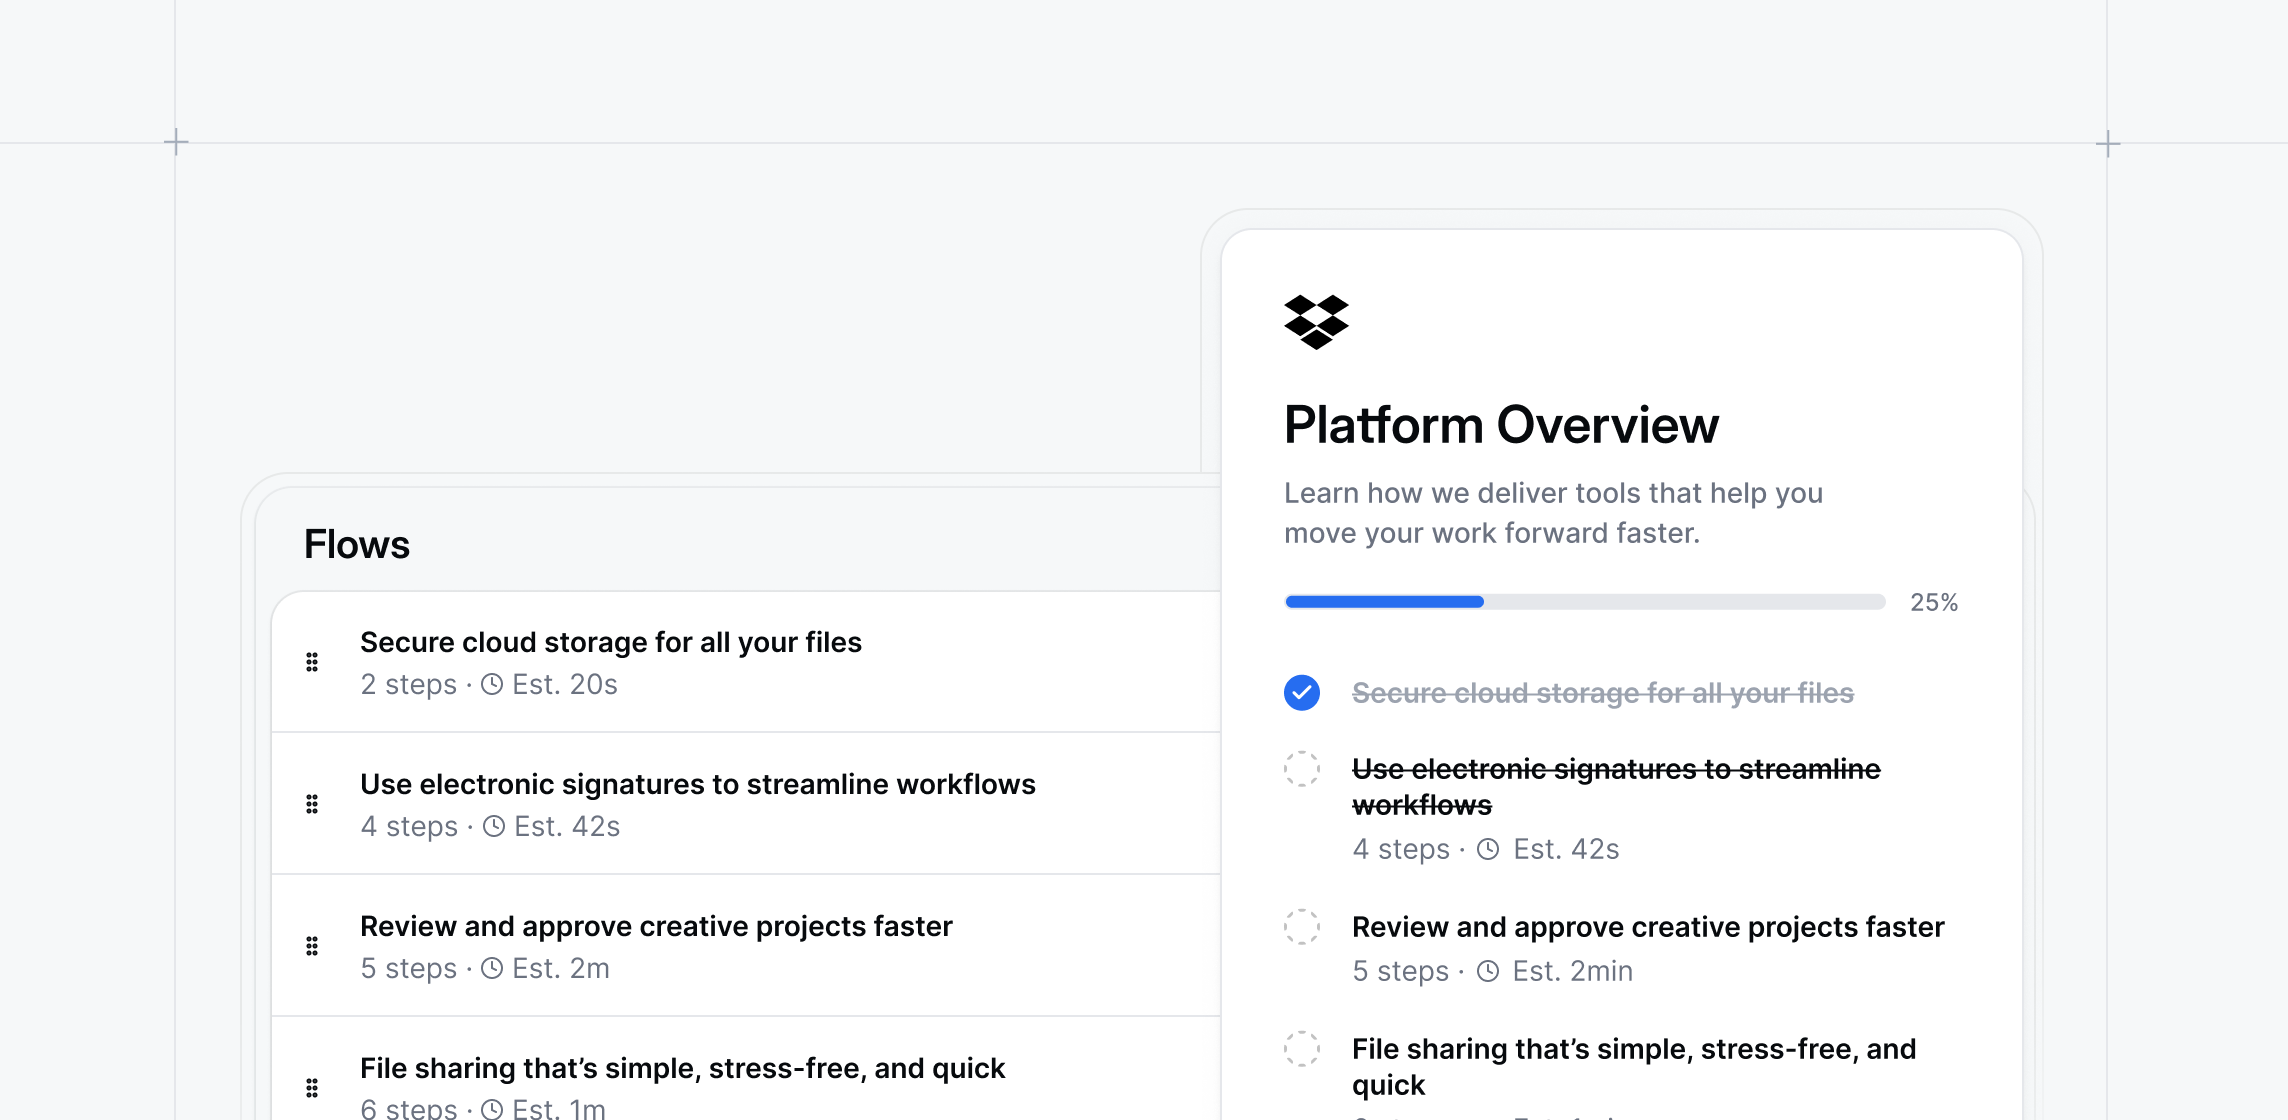
Task: Click the 'Est. 2min' text
Action: 1573,971
